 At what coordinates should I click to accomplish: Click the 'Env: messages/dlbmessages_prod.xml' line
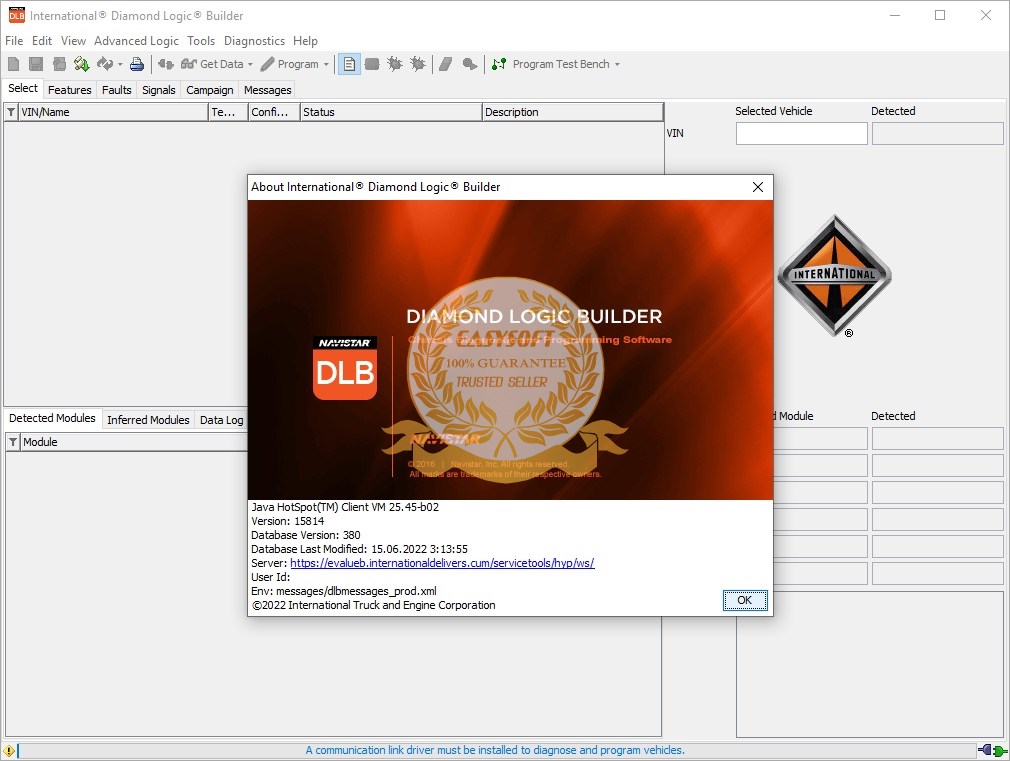tap(344, 591)
